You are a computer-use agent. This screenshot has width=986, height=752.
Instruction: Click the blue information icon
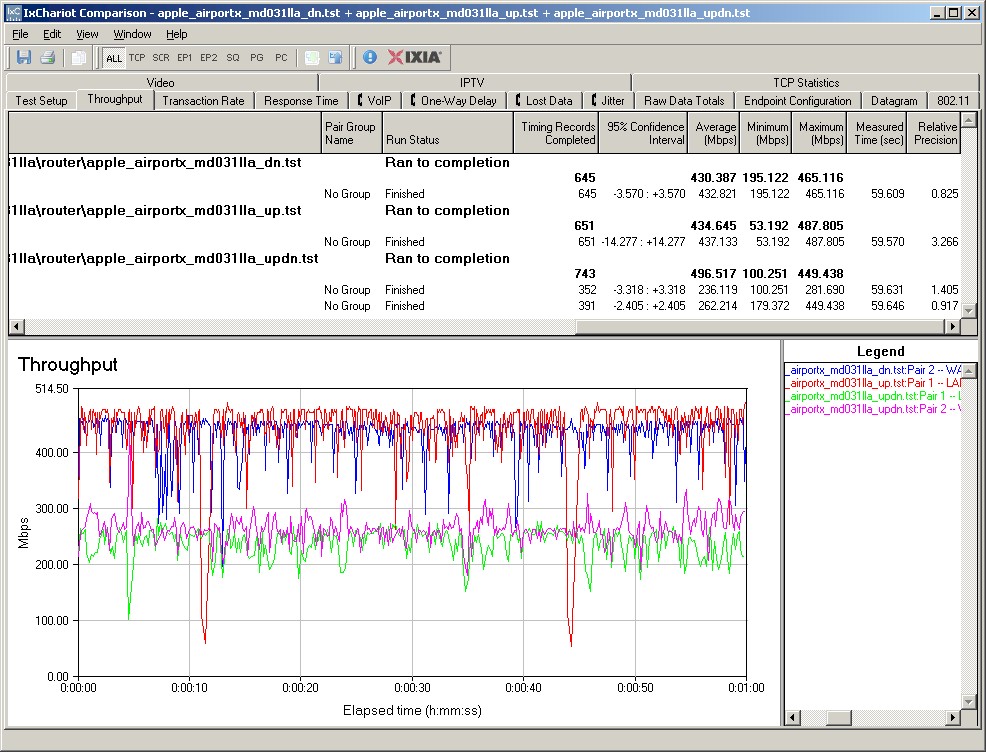click(370, 58)
